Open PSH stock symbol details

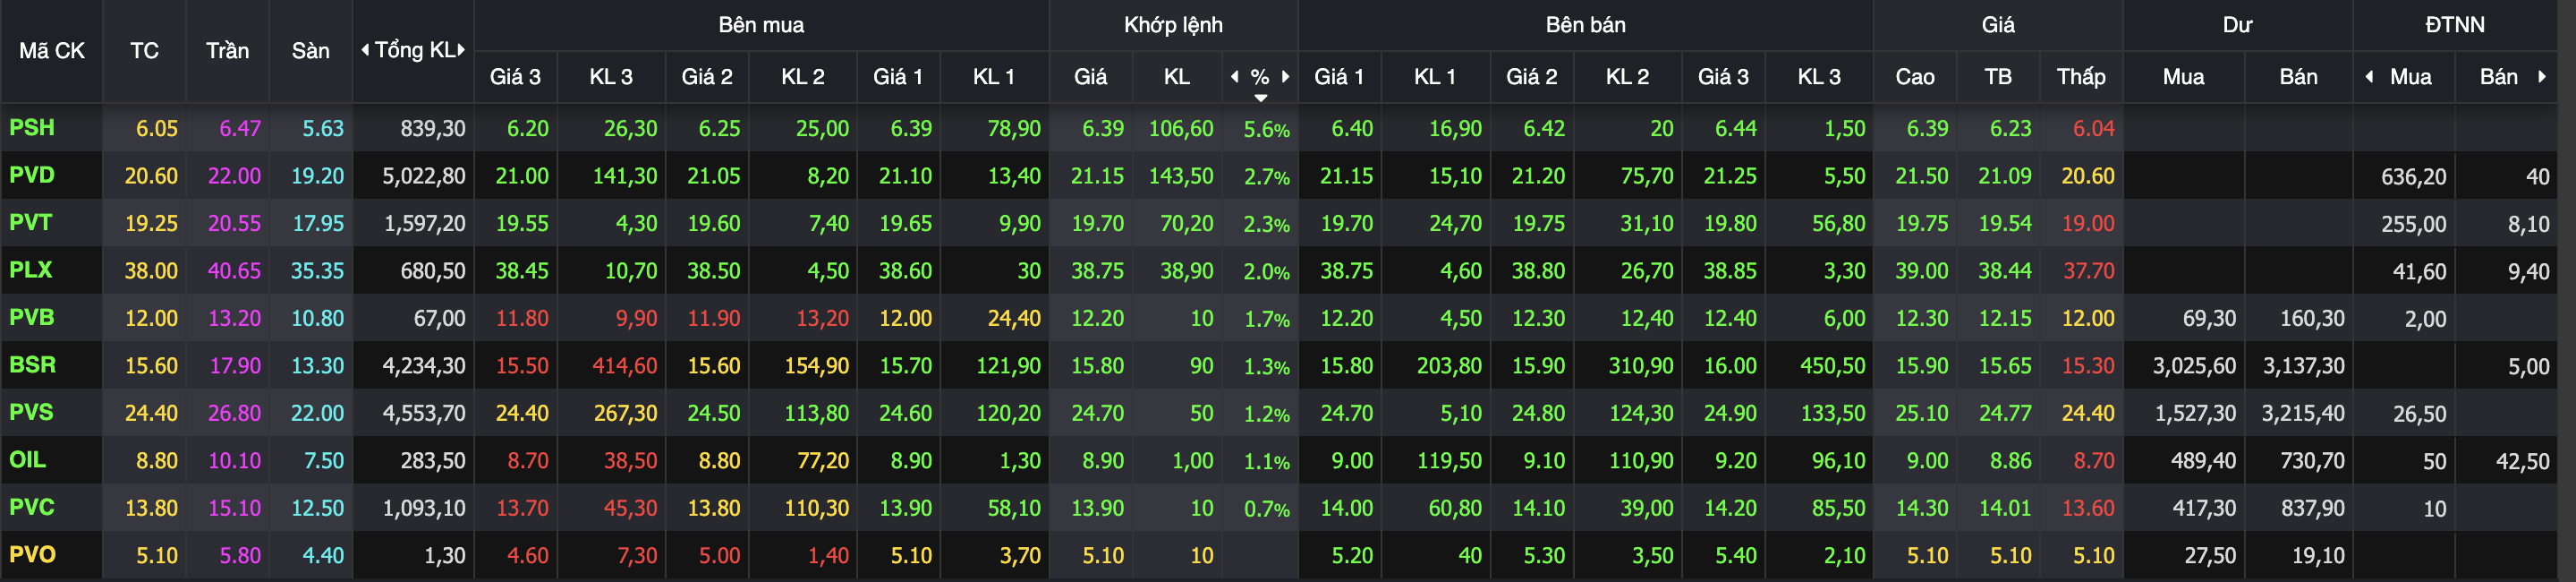pos(32,128)
